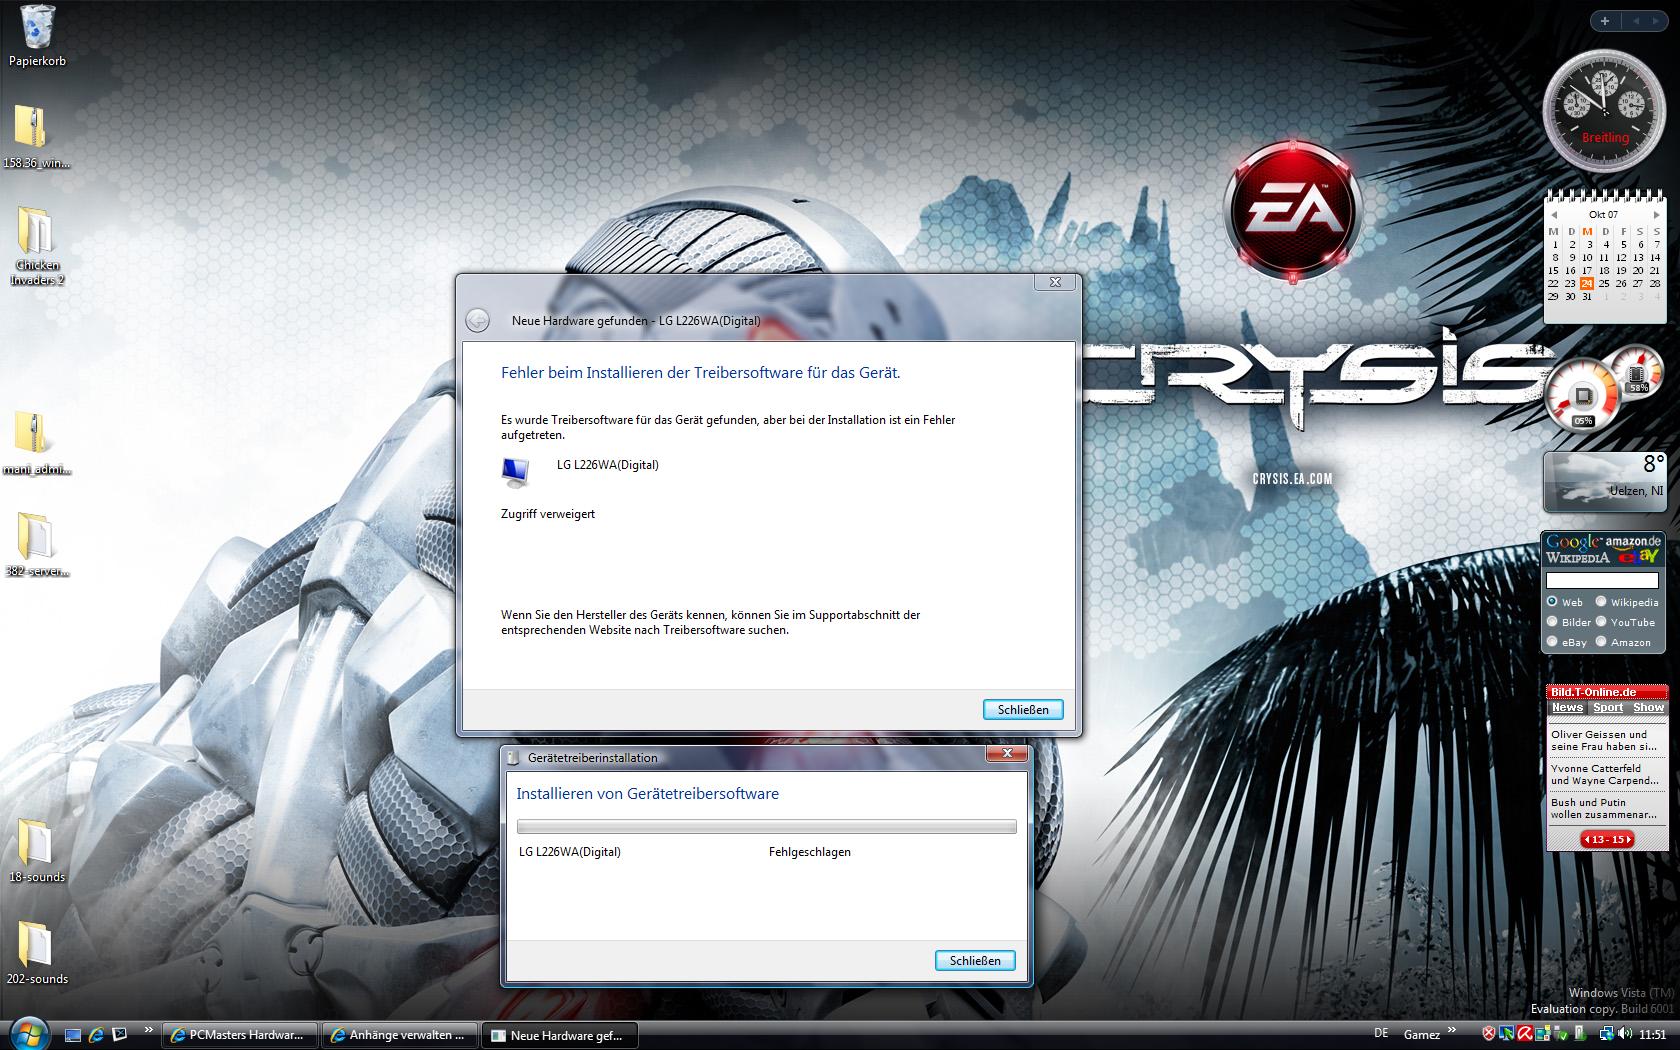Click Schließen in Neue Hardware gefunden dialog
Viewport: 1680px width, 1050px height.
click(1023, 709)
